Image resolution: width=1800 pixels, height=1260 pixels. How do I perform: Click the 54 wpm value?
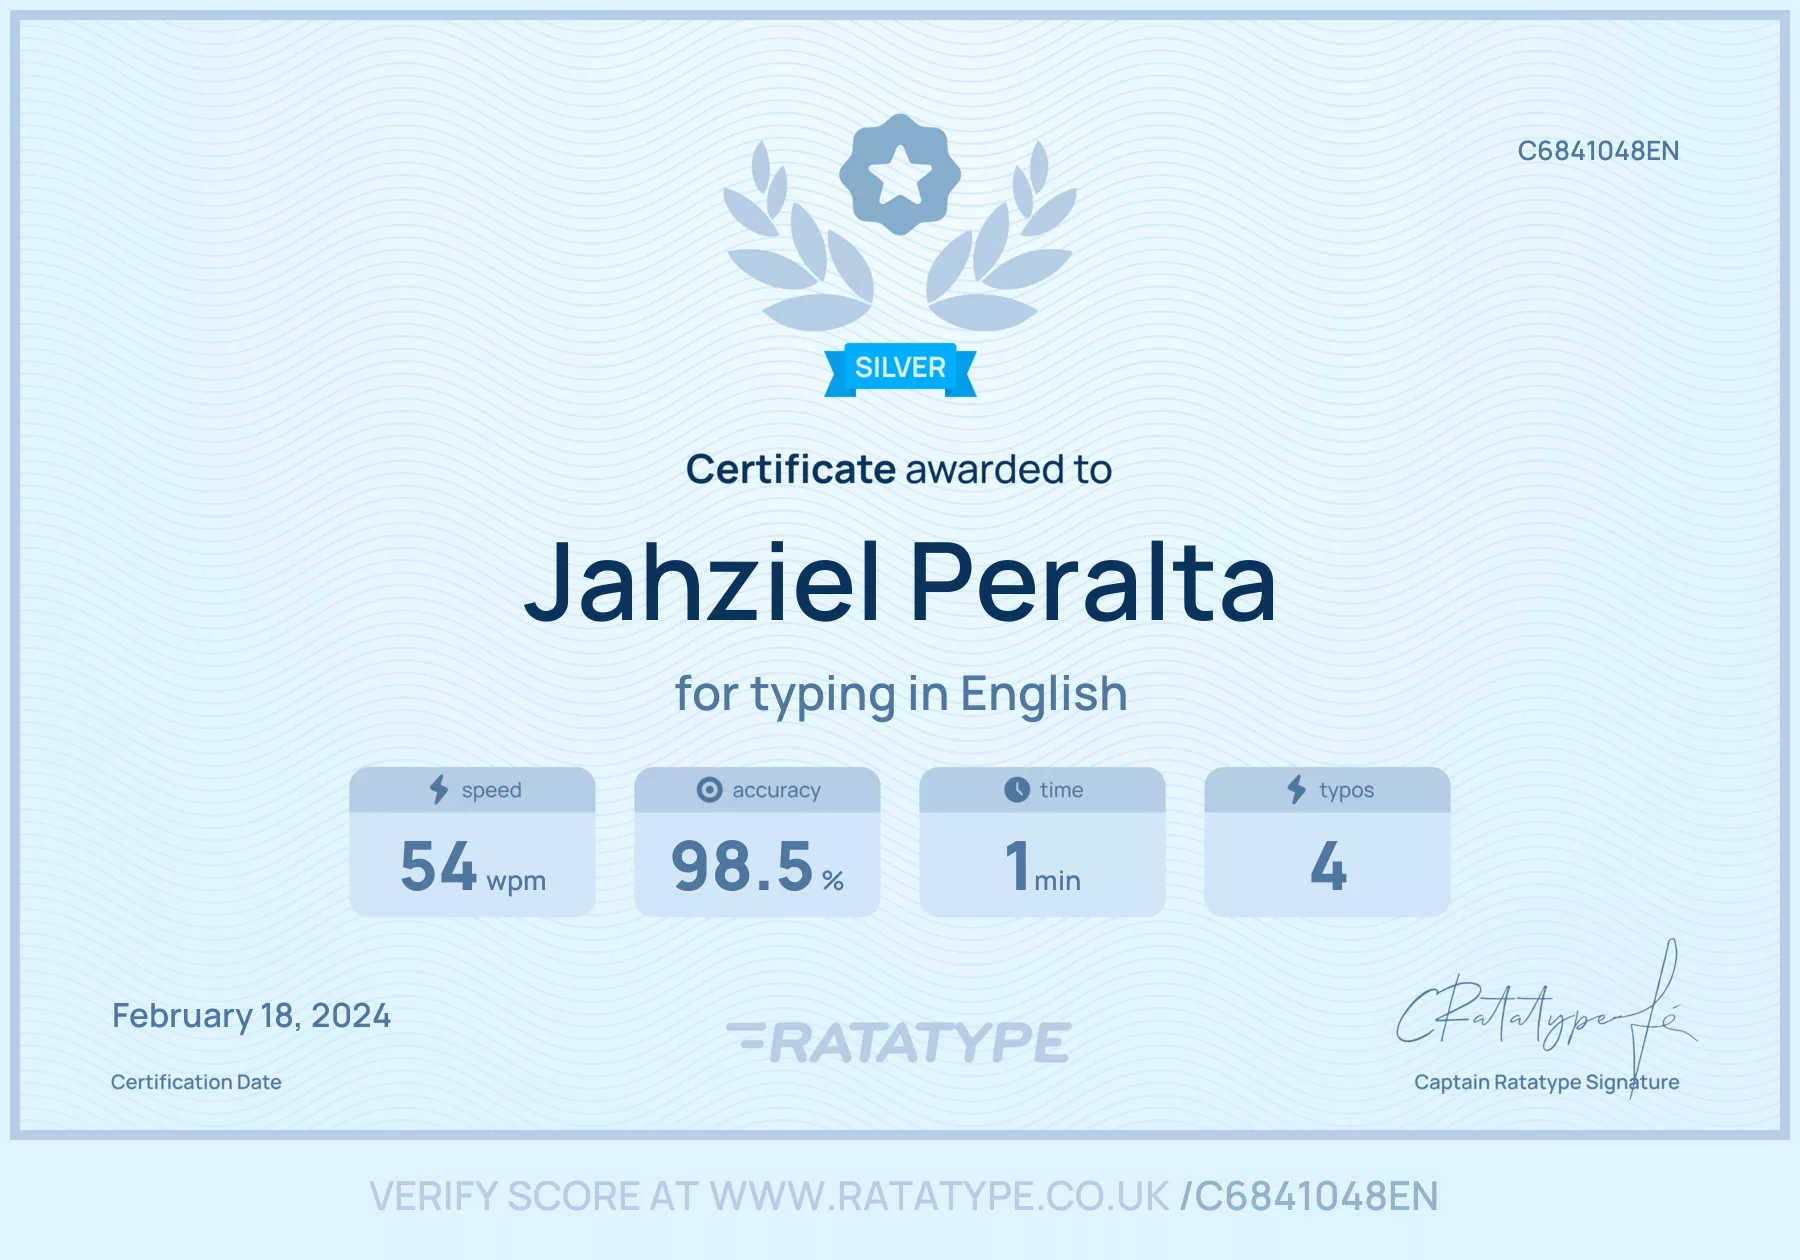point(473,866)
